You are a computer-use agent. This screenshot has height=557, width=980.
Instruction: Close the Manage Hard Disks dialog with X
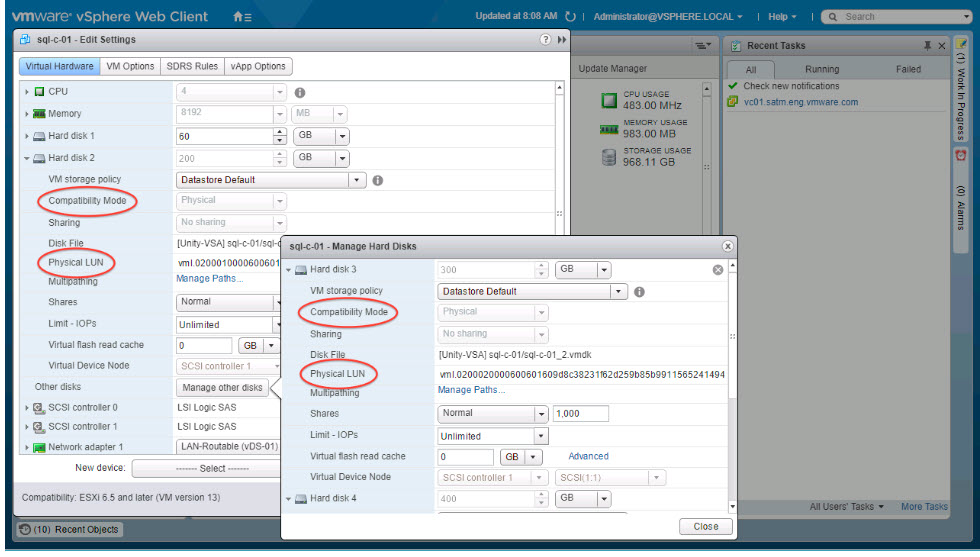727,246
